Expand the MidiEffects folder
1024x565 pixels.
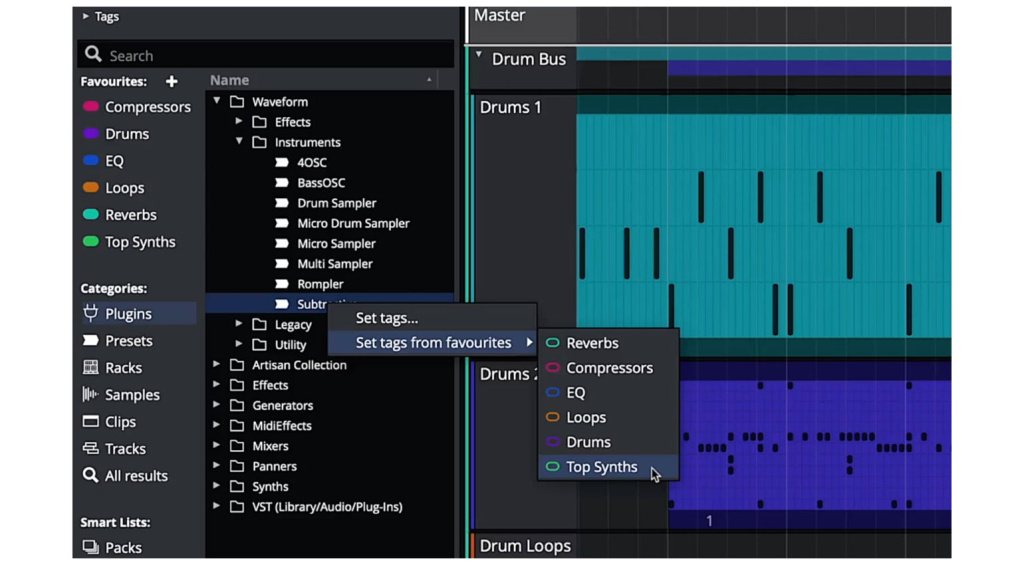(217, 425)
